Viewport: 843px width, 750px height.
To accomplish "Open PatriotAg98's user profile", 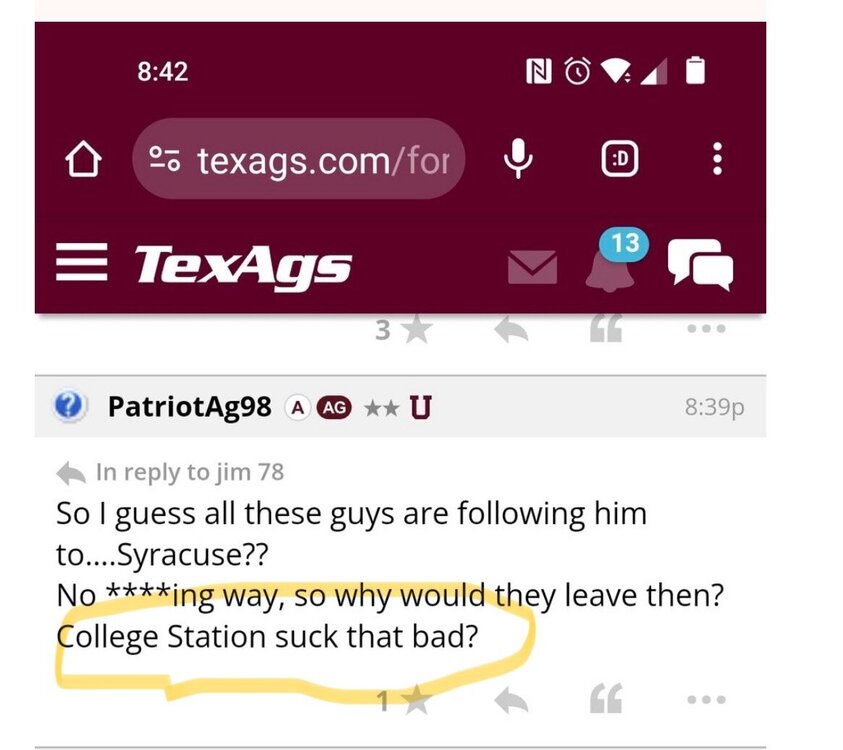I will point(189,407).
